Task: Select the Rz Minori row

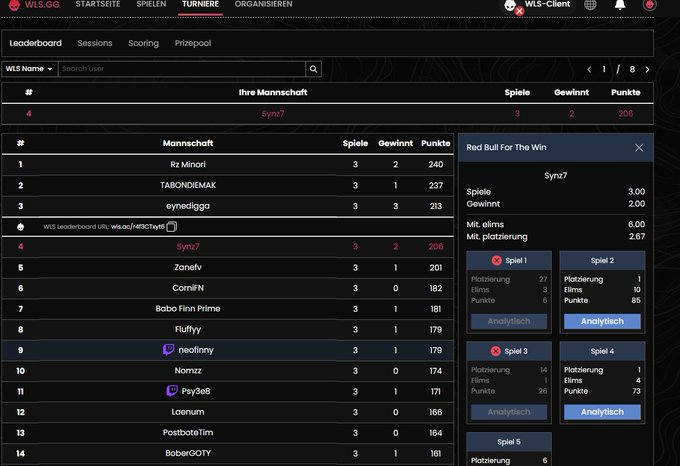Action: 228,165
